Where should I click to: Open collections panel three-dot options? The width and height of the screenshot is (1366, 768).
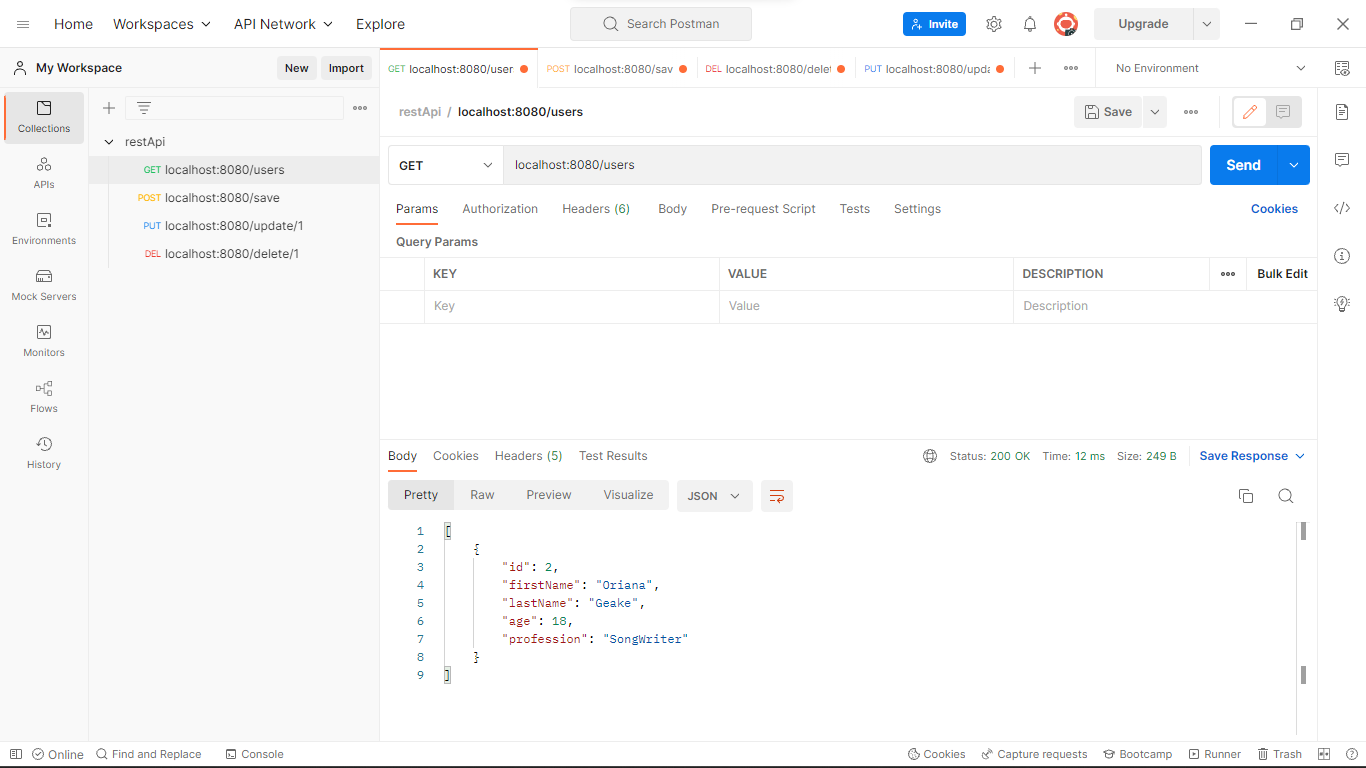click(x=360, y=108)
